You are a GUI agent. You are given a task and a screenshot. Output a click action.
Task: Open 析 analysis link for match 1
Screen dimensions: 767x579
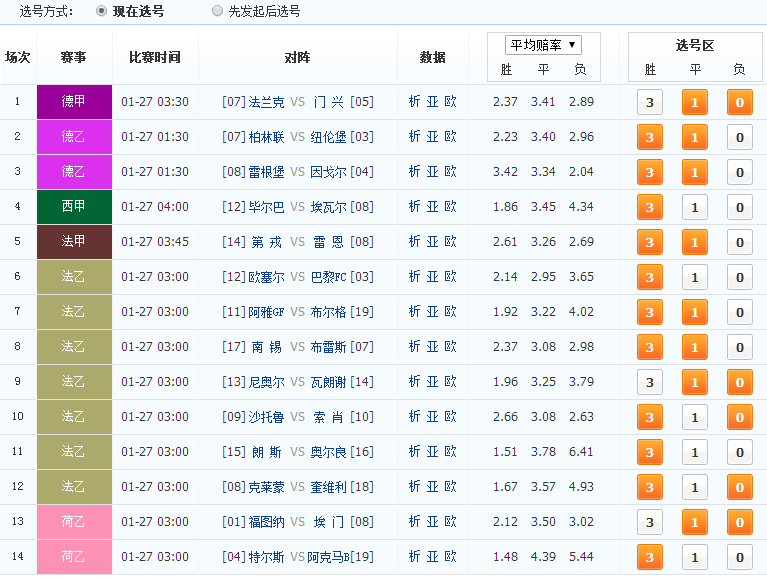click(414, 102)
